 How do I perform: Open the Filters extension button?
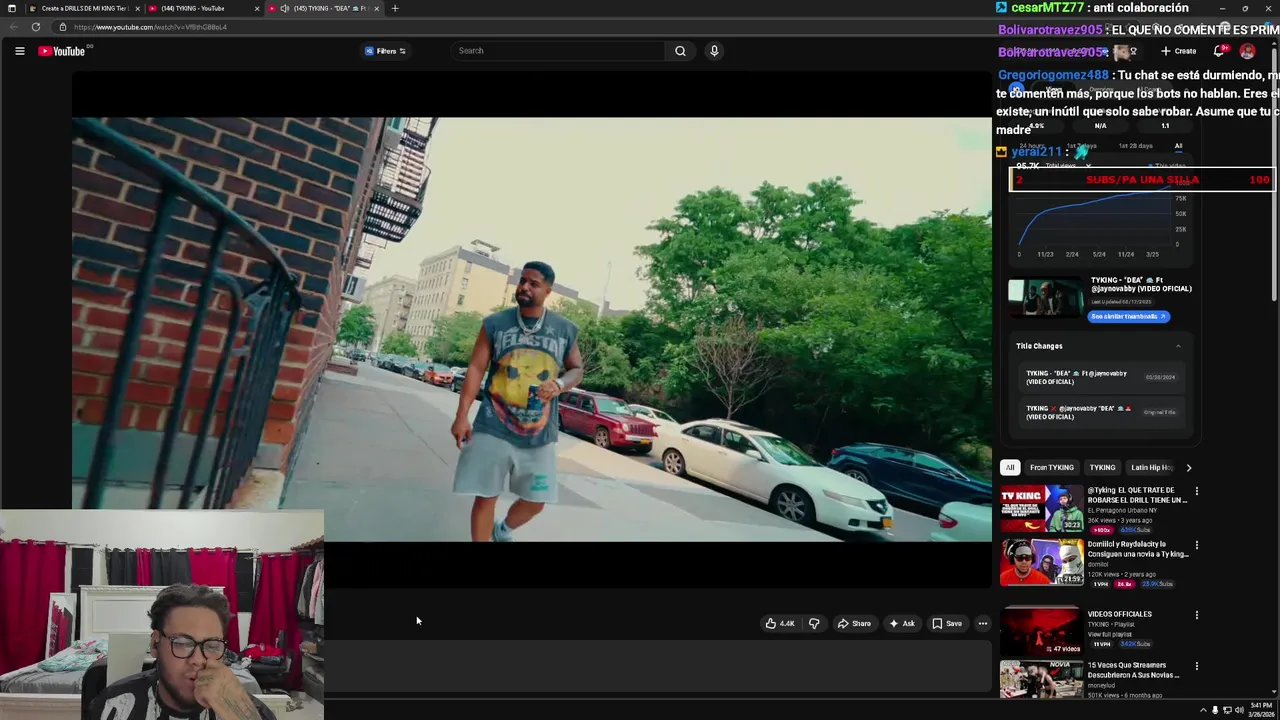[x=385, y=51]
